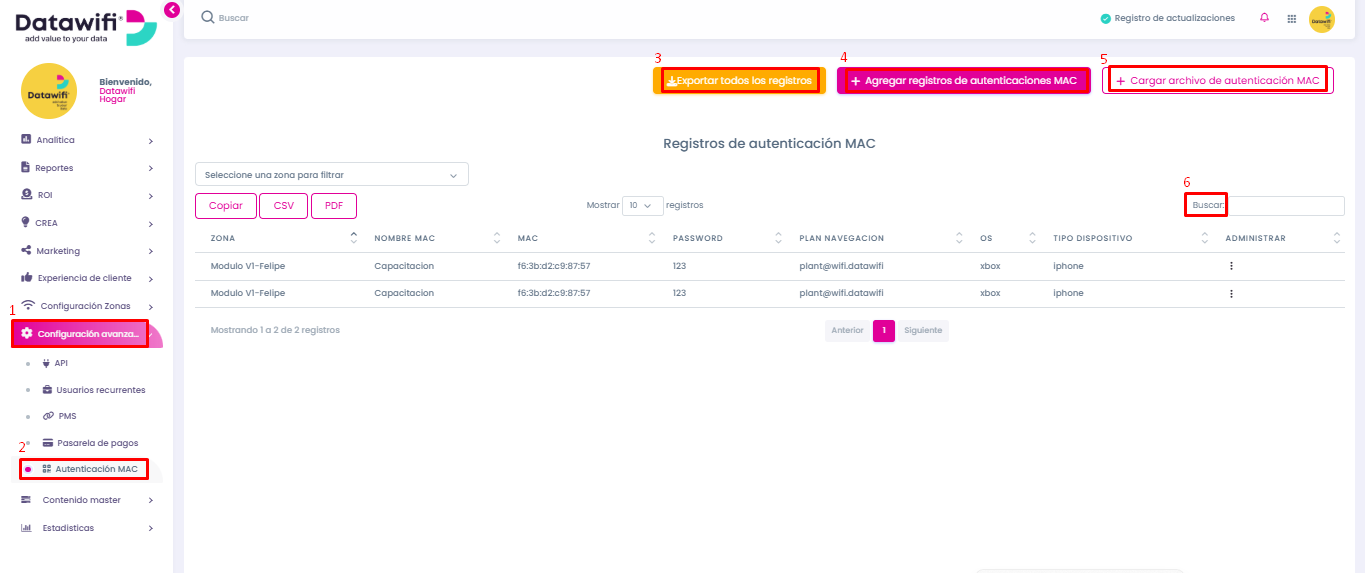Open the zone filter dropdown
This screenshot has height=573, width=1365.
pyautogui.click(x=332, y=175)
